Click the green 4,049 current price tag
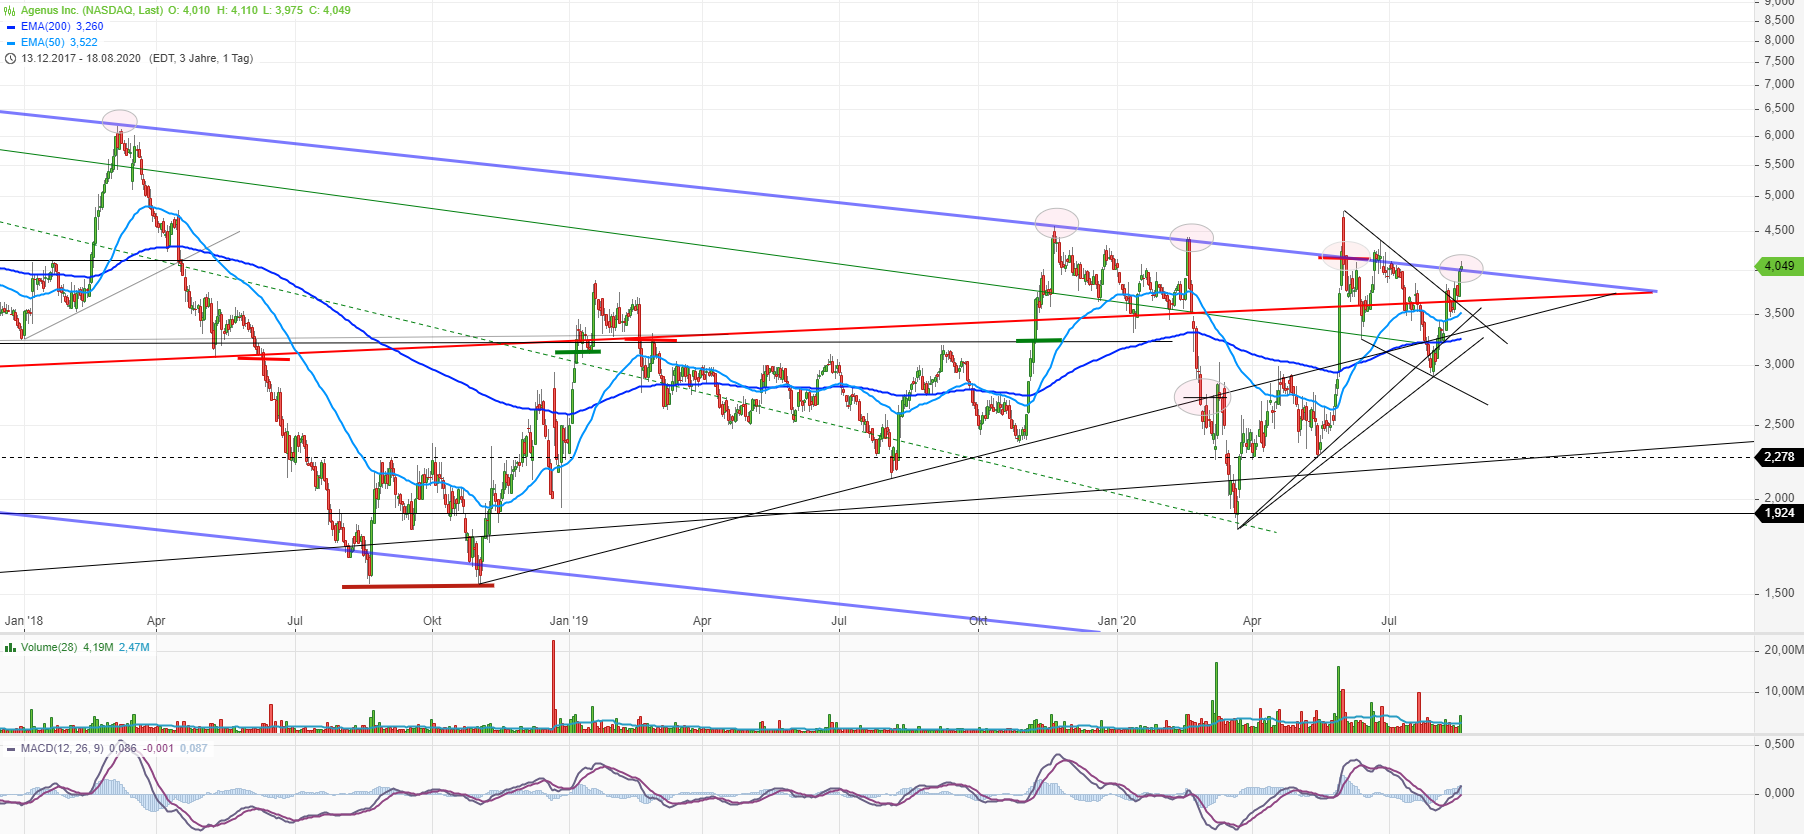This screenshot has width=1804, height=834. [1778, 266]
